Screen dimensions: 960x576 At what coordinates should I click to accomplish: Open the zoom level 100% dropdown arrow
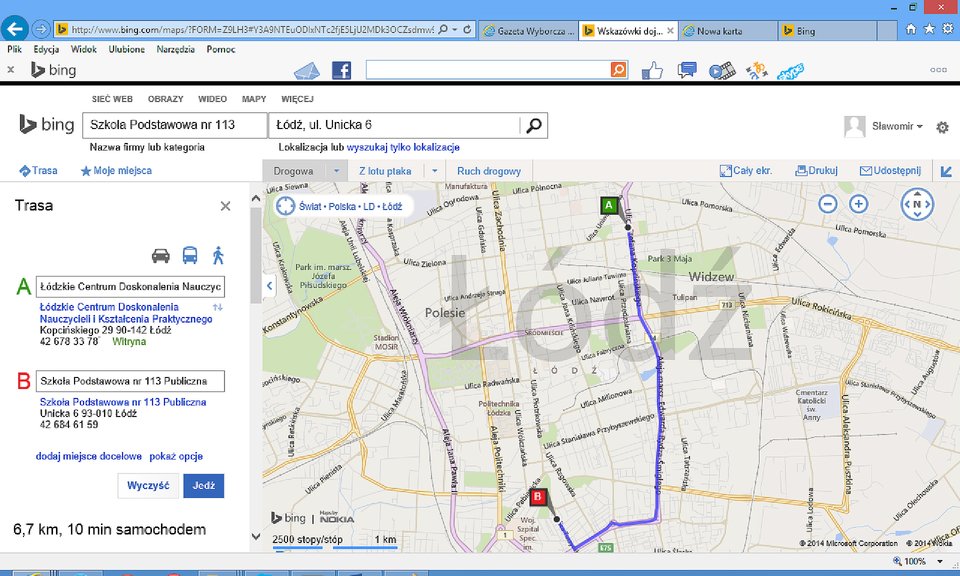pos(940,561)
